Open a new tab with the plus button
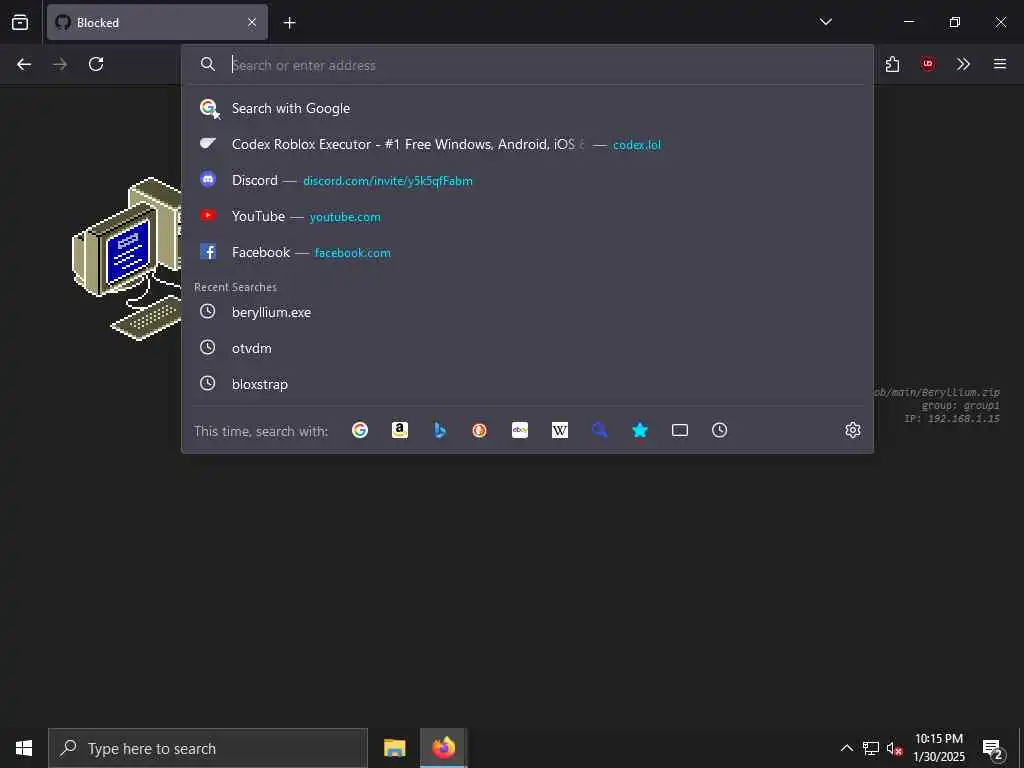Image resolution: width=1024 pixels, height=768 pixels. point(289,23)
